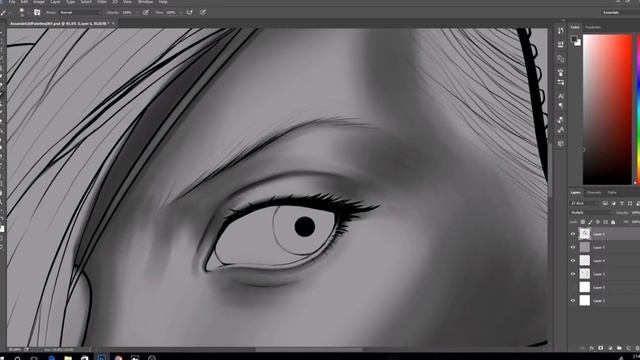Open the Brush Presets panel icon in dock
The image size is (640, 360).
561,72
